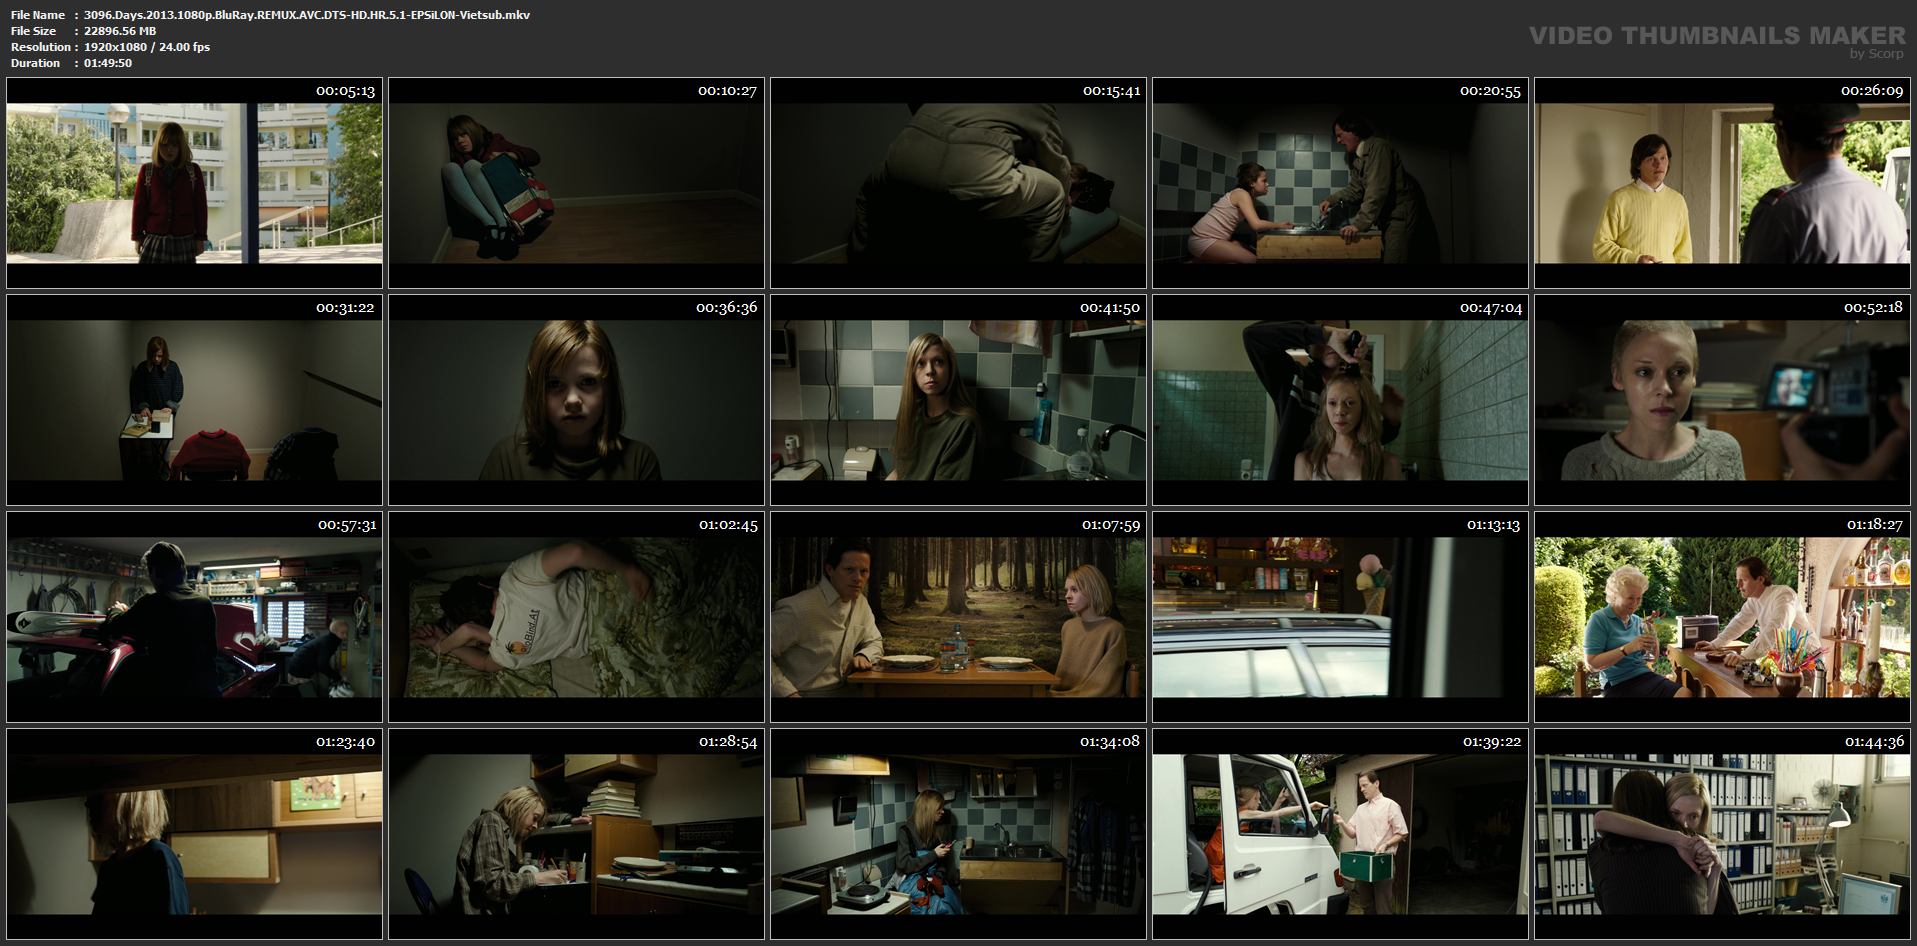1917x946 pixels.
Task: Select the thumbnail at 00:15:41
Action: (x=958, y=183)
